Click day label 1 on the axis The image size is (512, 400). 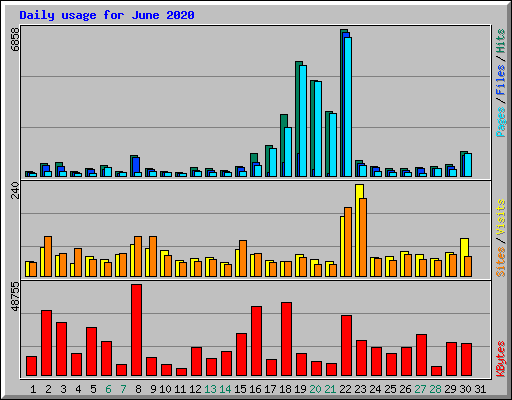tap(33, 389)
